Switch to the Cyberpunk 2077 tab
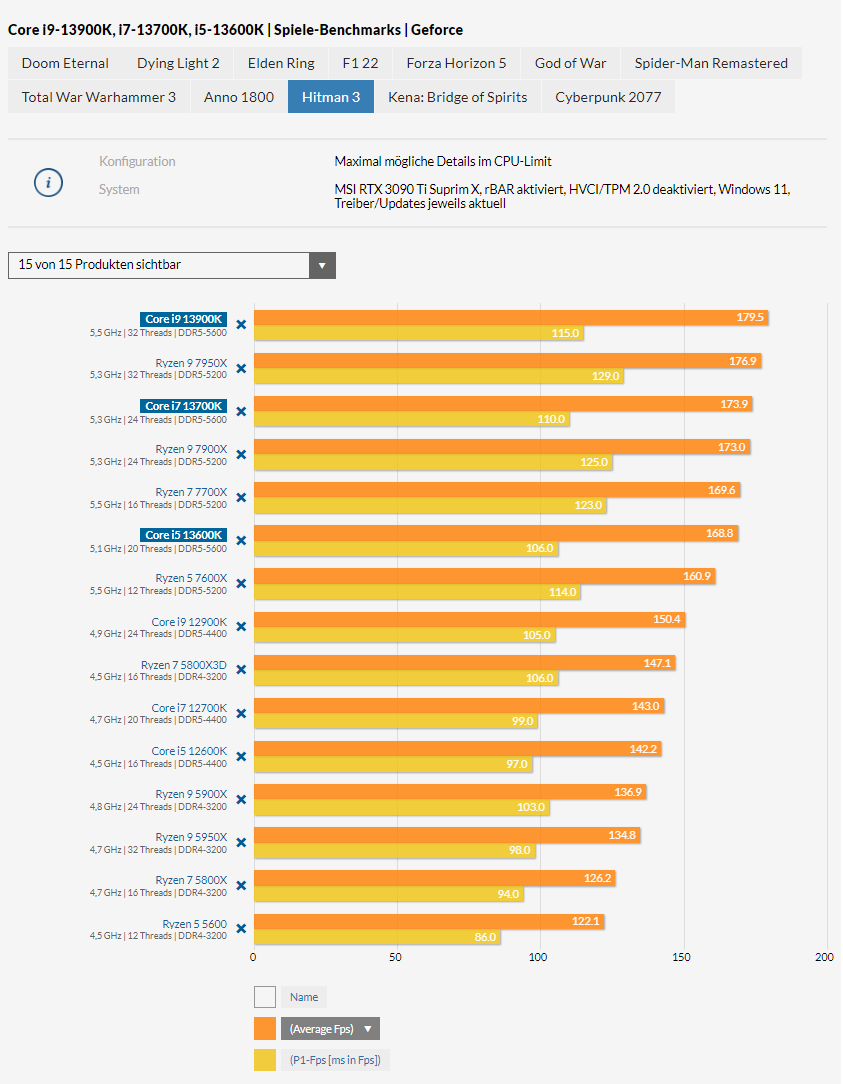The height and width of the screenshot is (1084, 843). 608,97
